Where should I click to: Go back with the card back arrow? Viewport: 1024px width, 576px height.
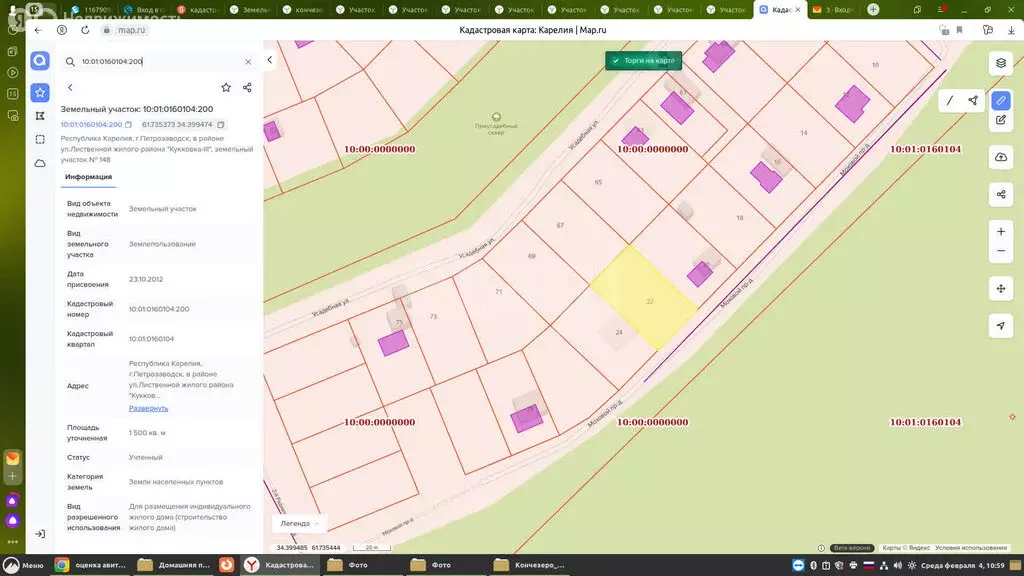(x=70, y=88)
